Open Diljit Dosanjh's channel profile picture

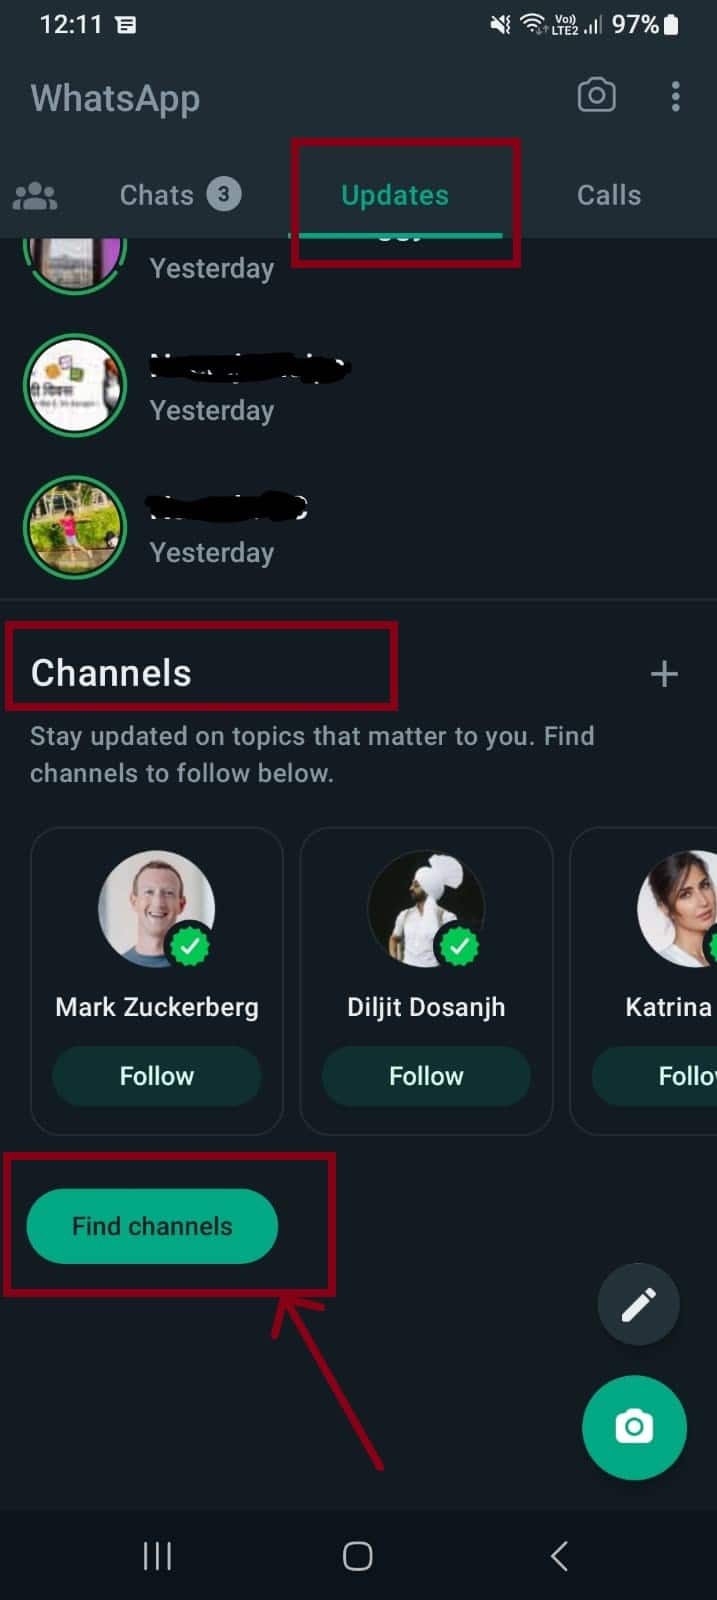[426, 908]
